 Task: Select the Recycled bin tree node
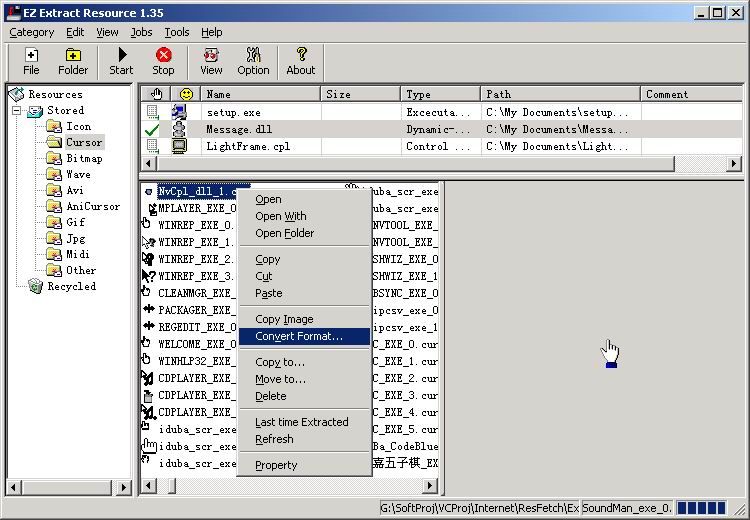(71, 287)
